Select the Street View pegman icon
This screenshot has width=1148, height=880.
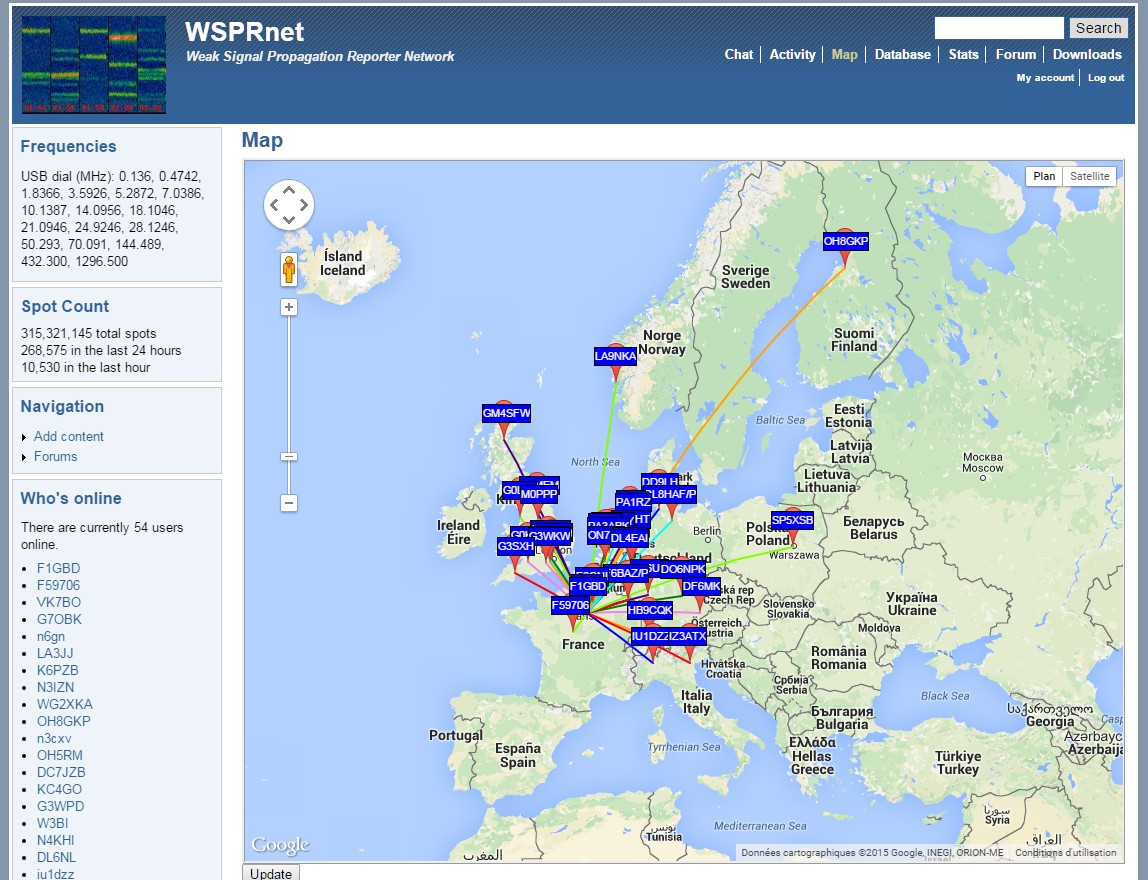289,269
